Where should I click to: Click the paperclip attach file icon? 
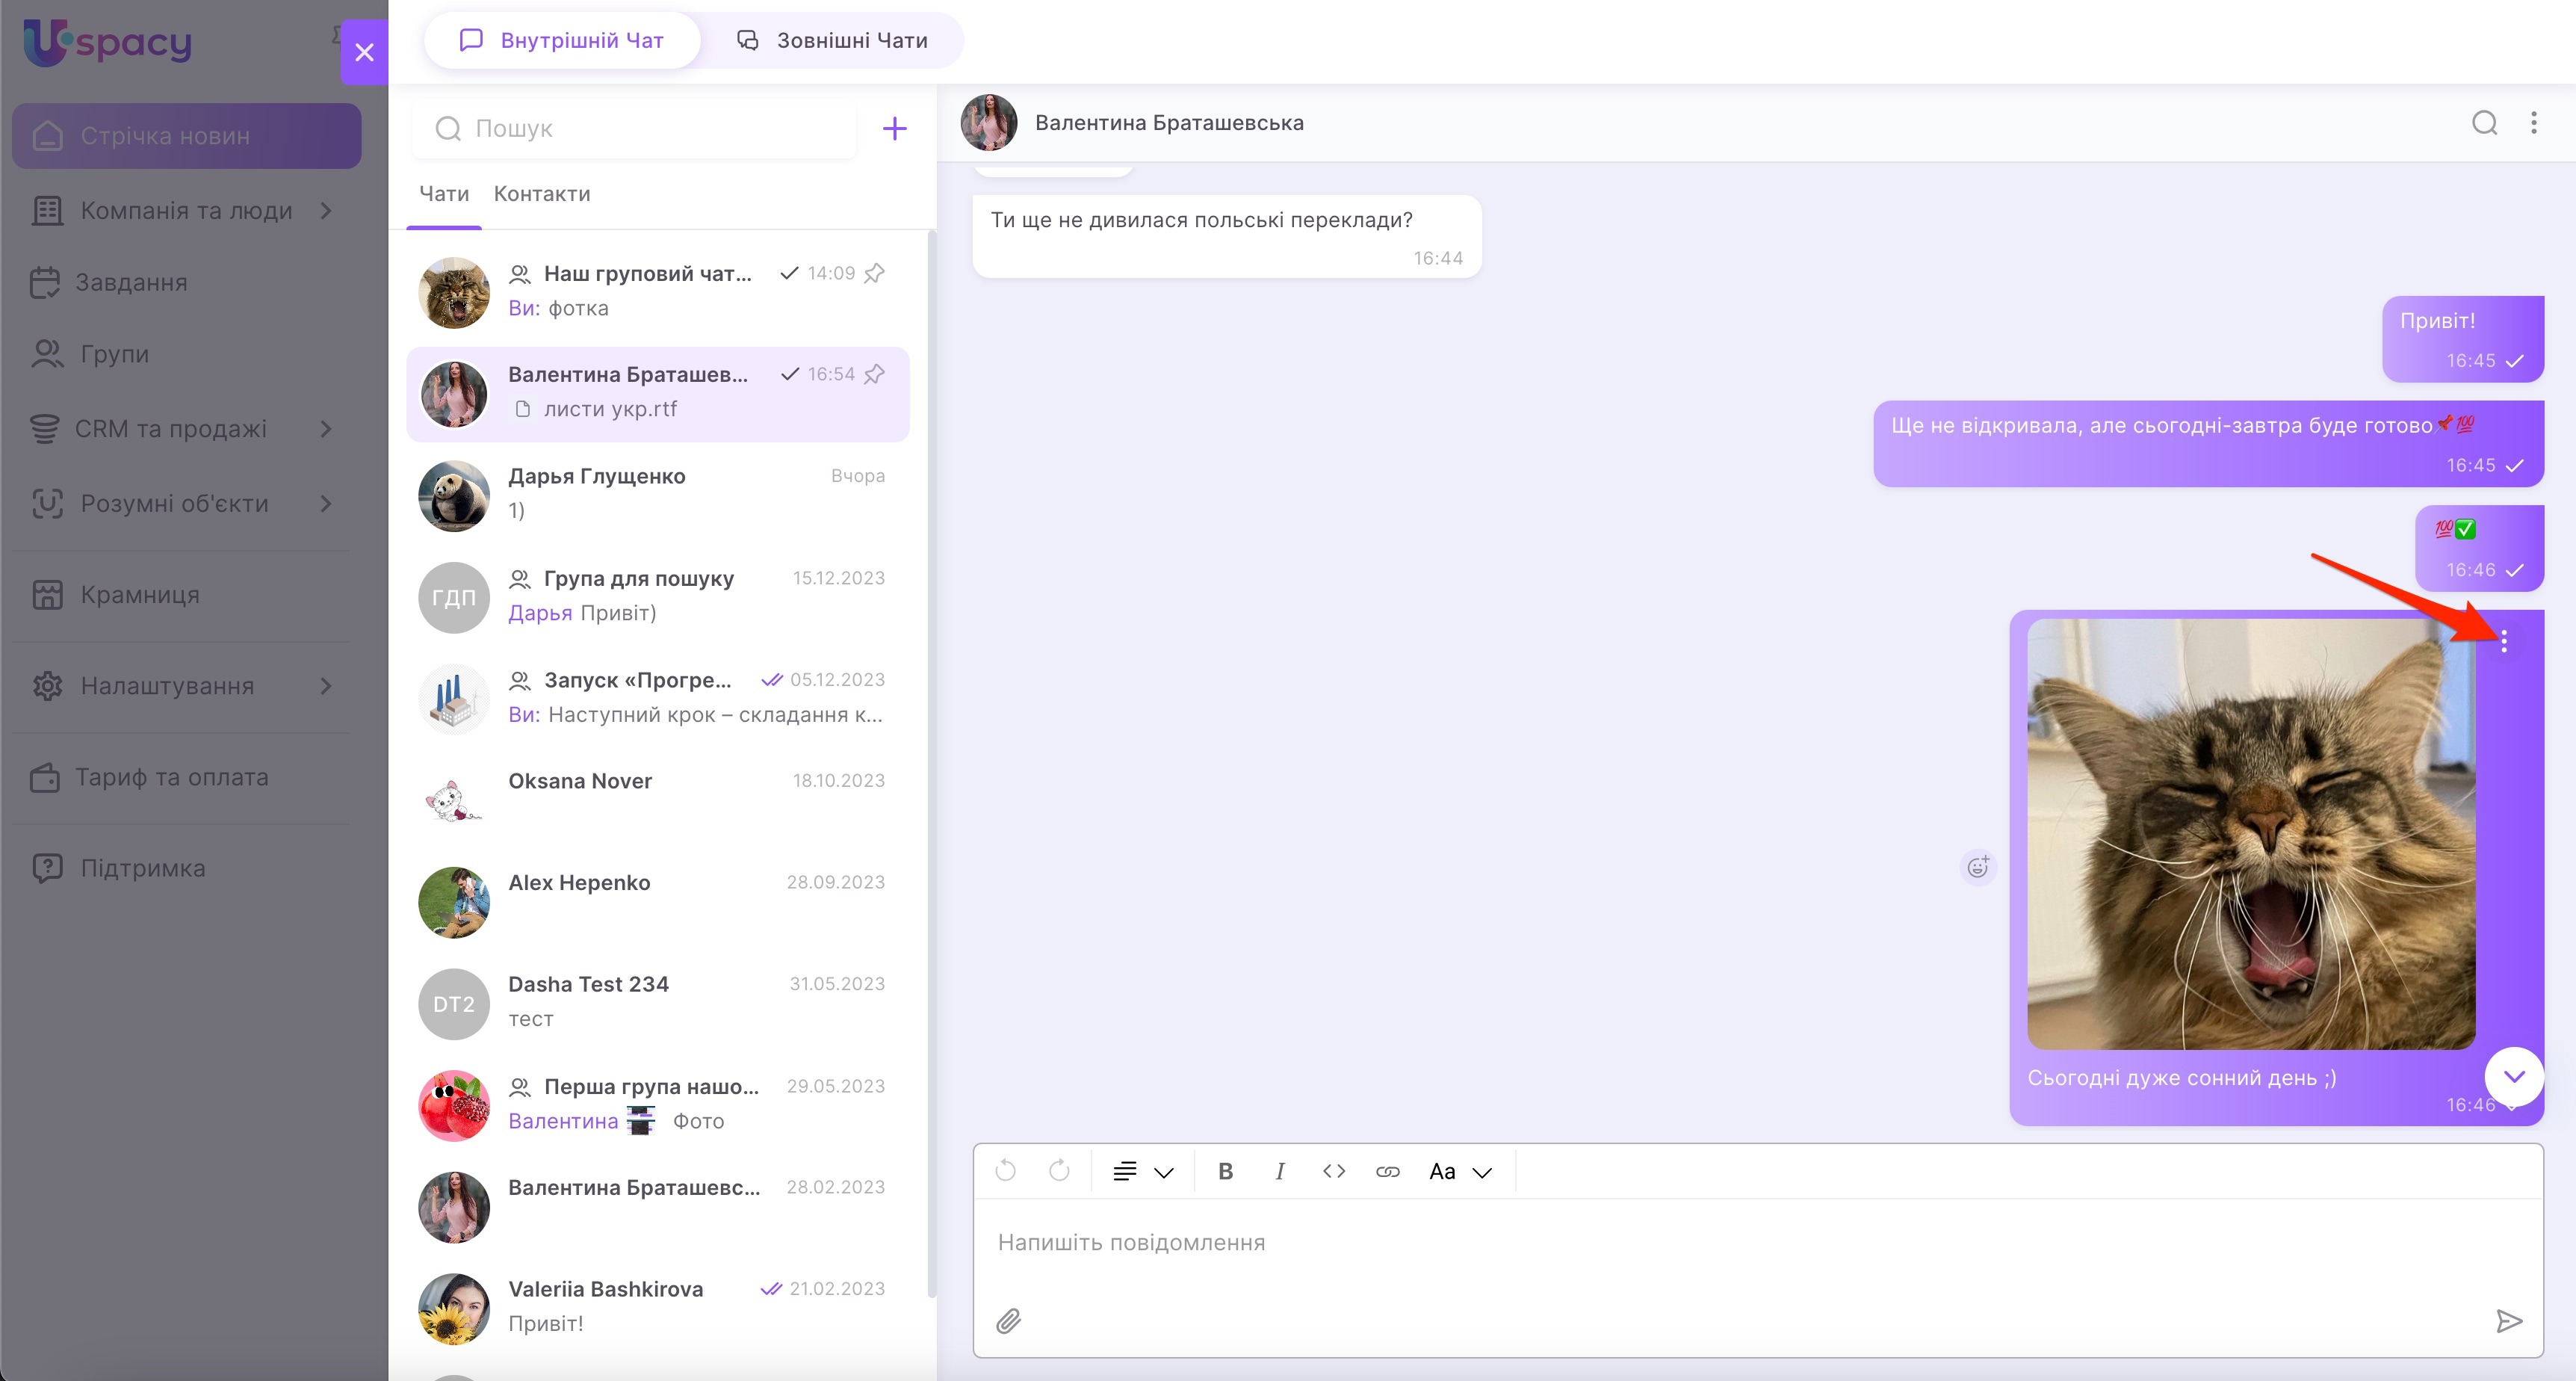1008,1321
